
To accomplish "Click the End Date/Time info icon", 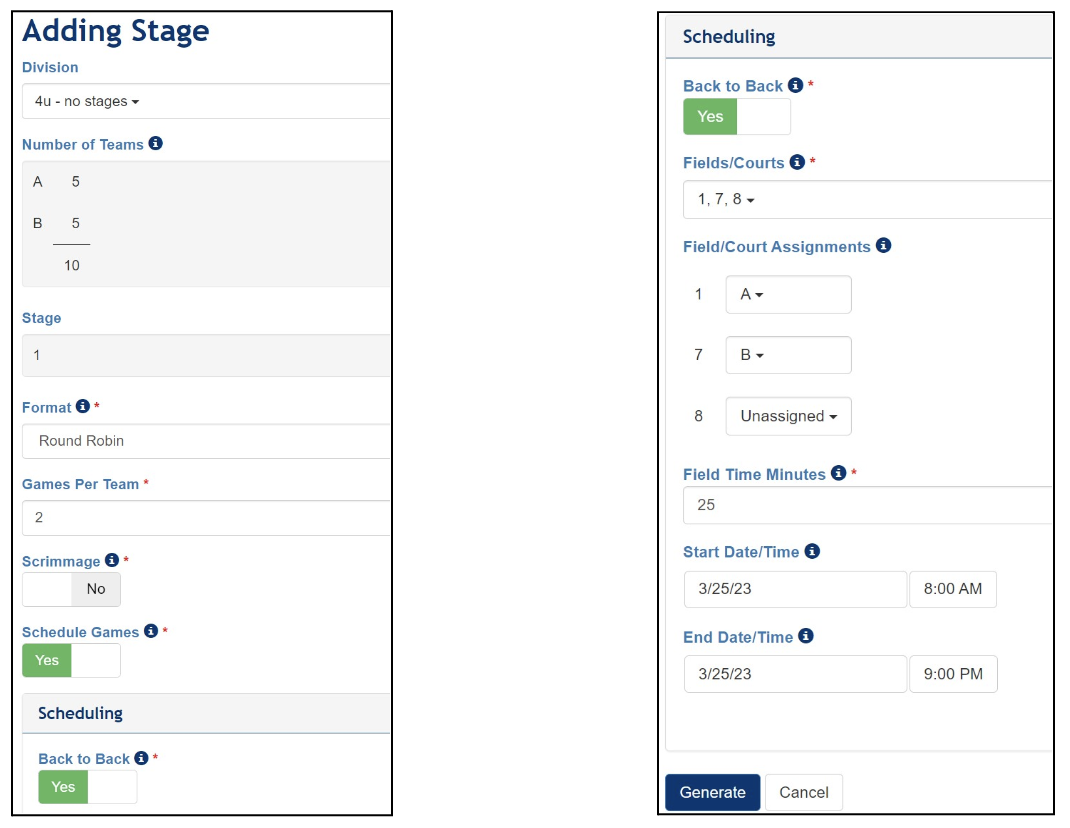I will [x=806, y=636].
